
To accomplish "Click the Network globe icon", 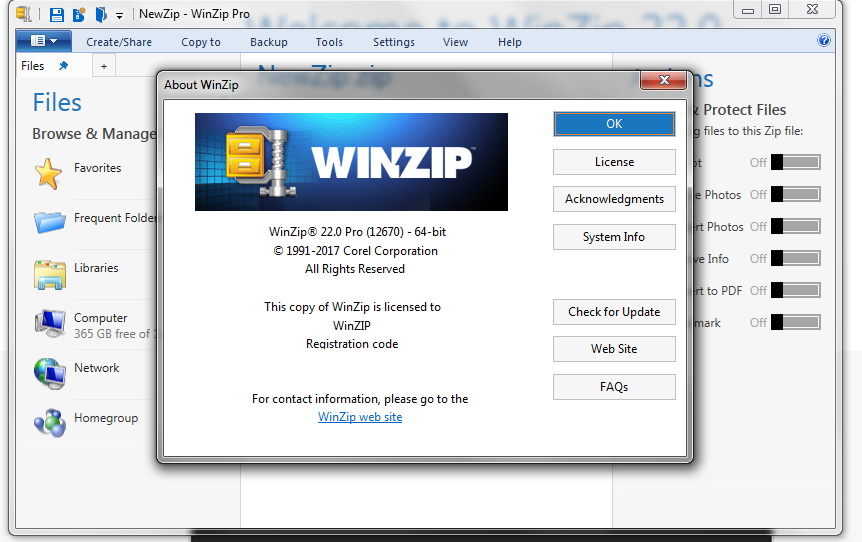I will 49,374.
